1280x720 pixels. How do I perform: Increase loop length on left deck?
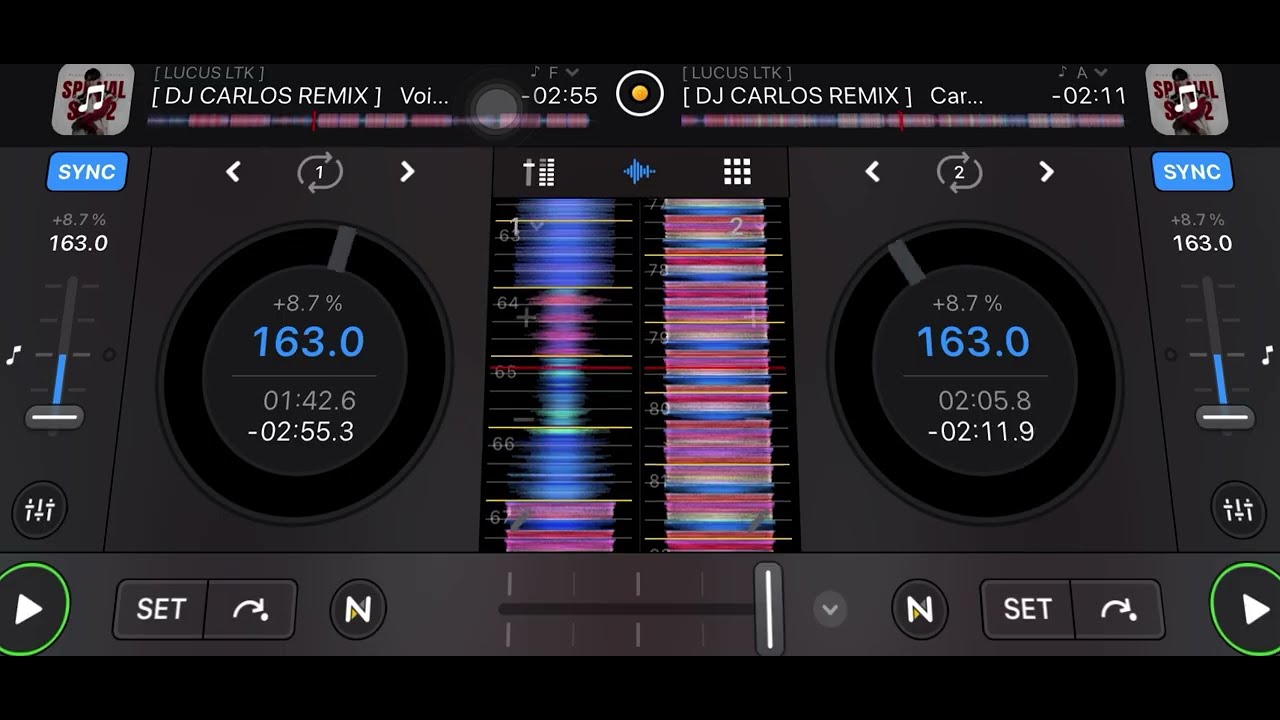(x=407, y=172)
